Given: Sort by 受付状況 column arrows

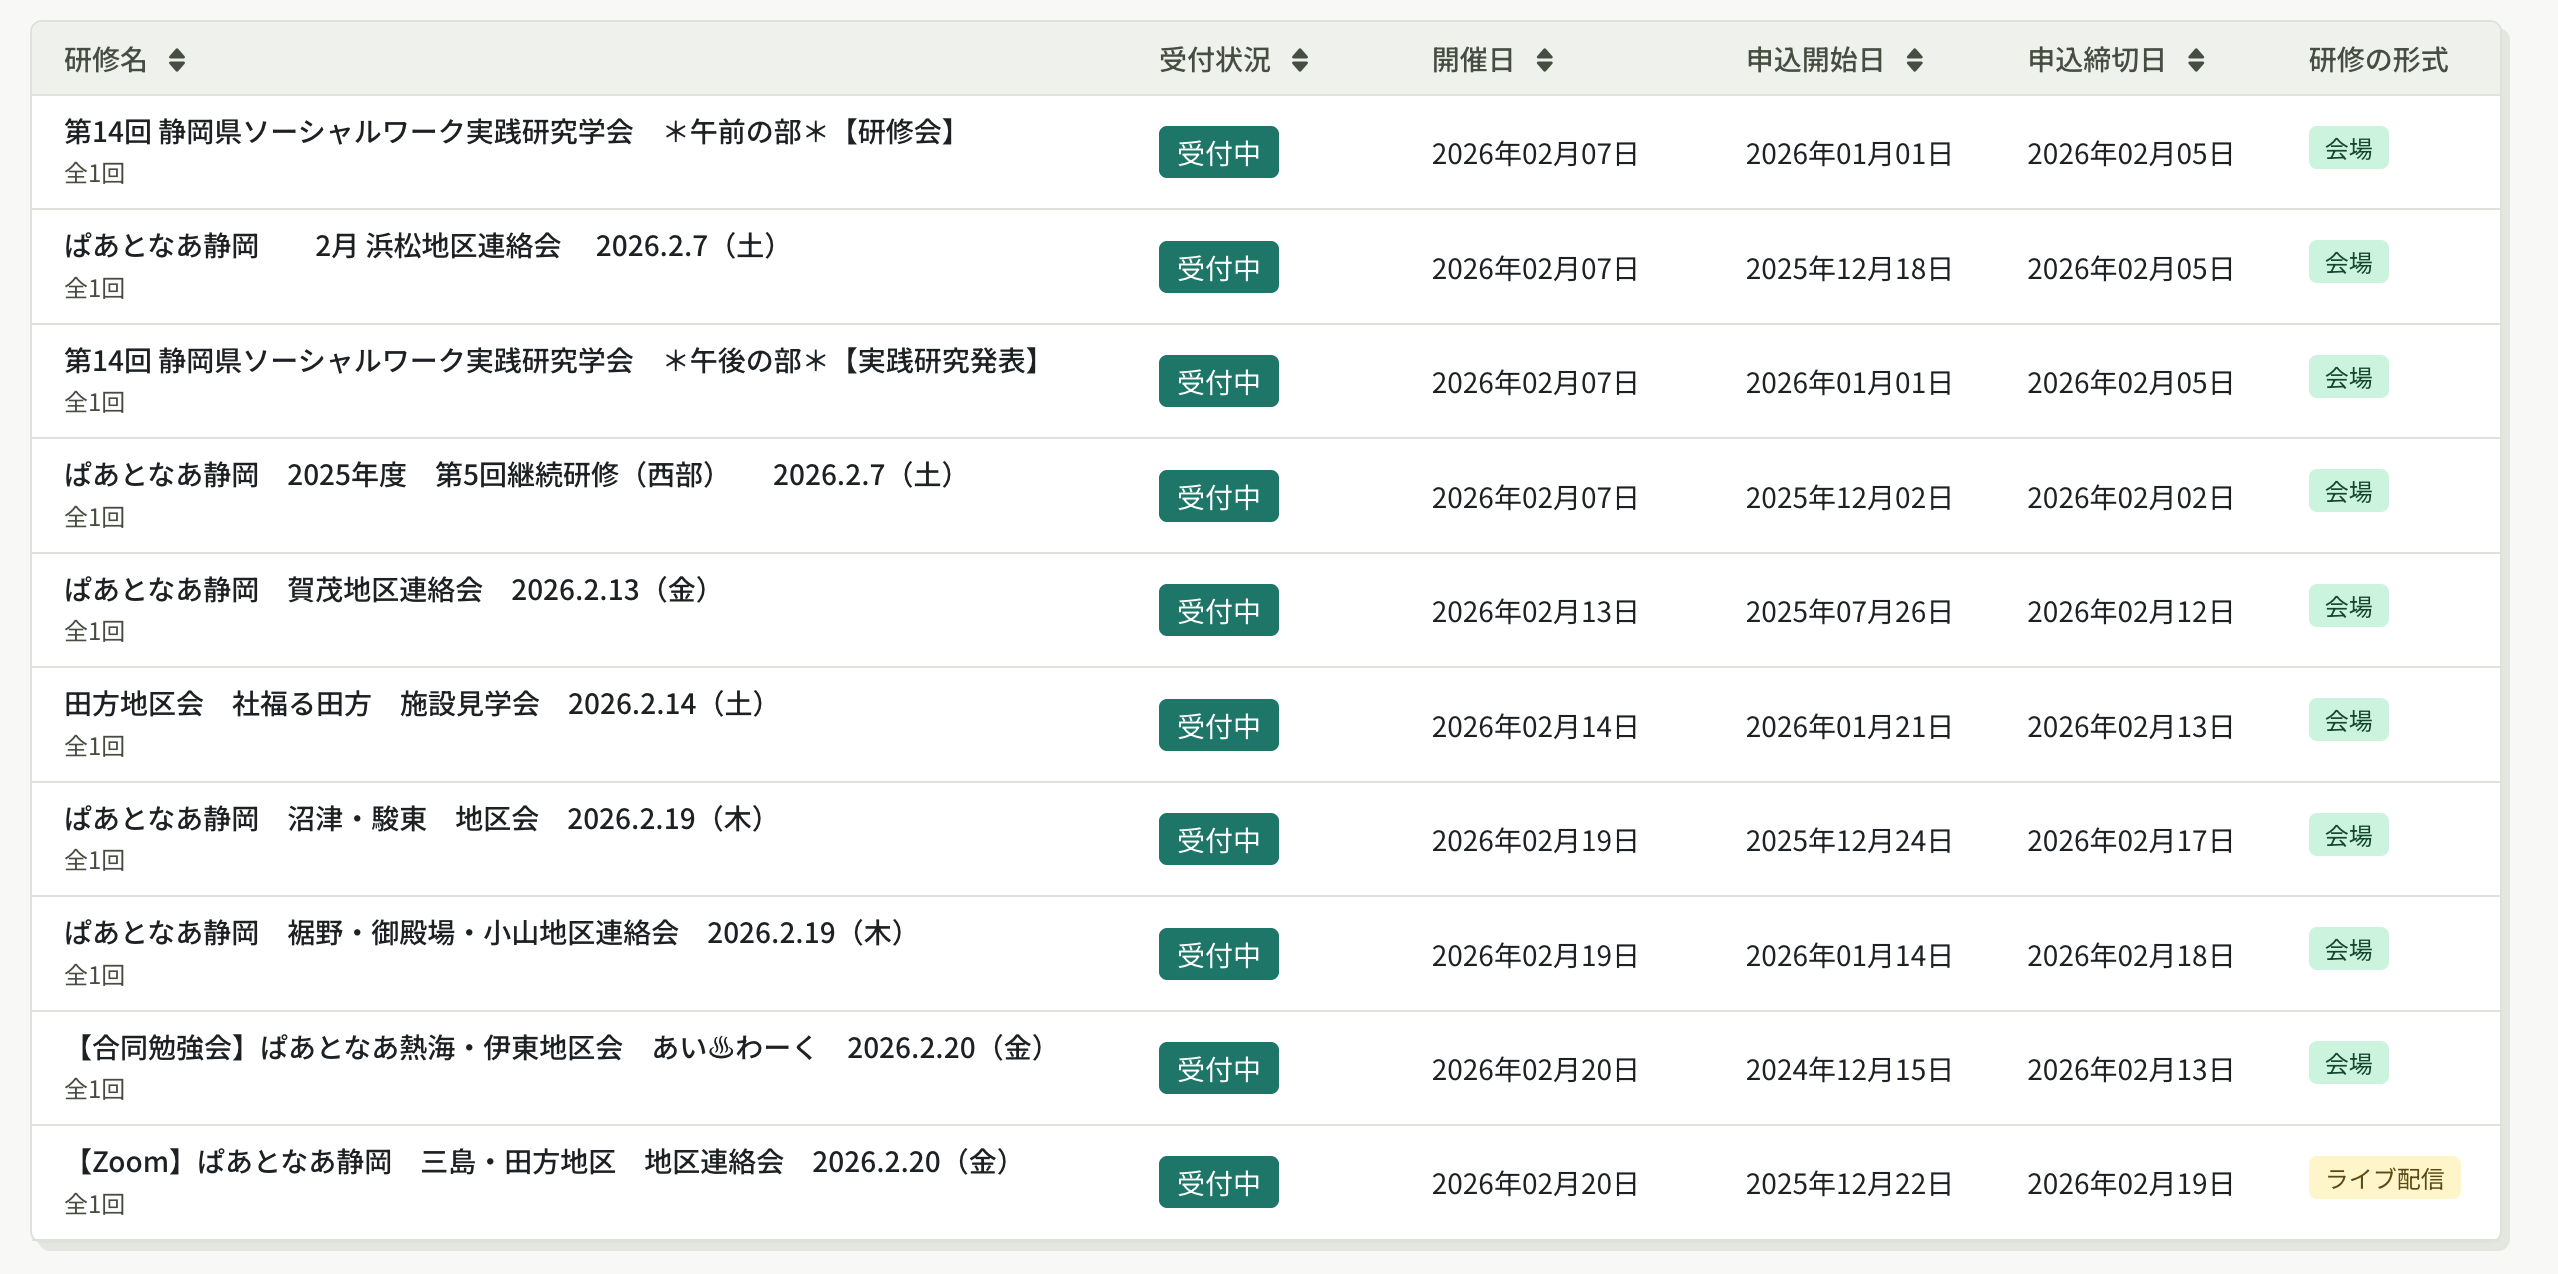Looking at the screenshot, I should (x=1299, y=60).
